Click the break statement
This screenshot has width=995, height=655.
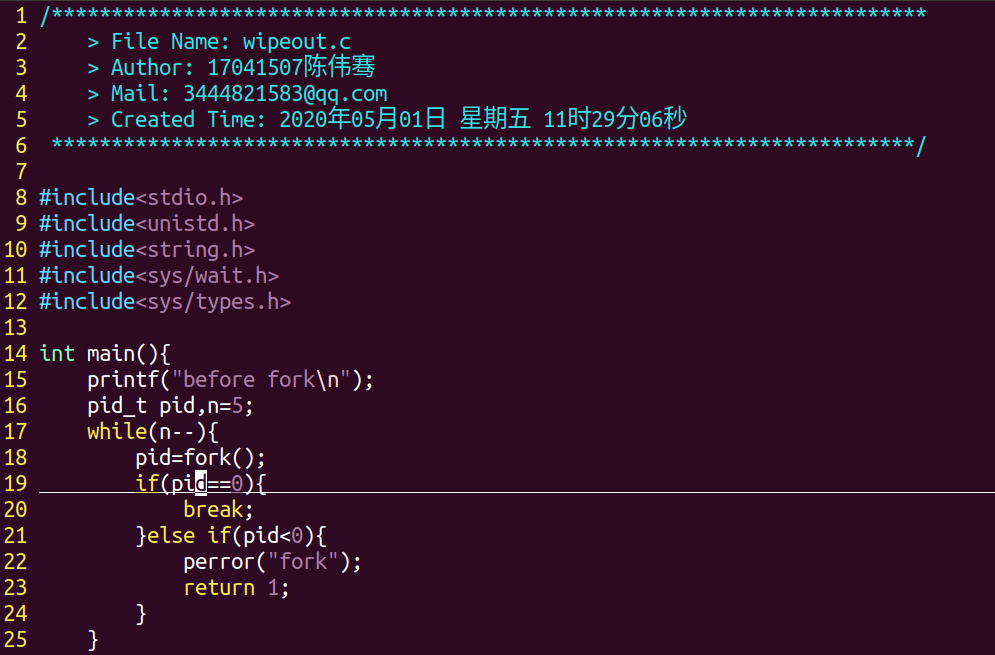pyautogui.click(x=212, y=510)
